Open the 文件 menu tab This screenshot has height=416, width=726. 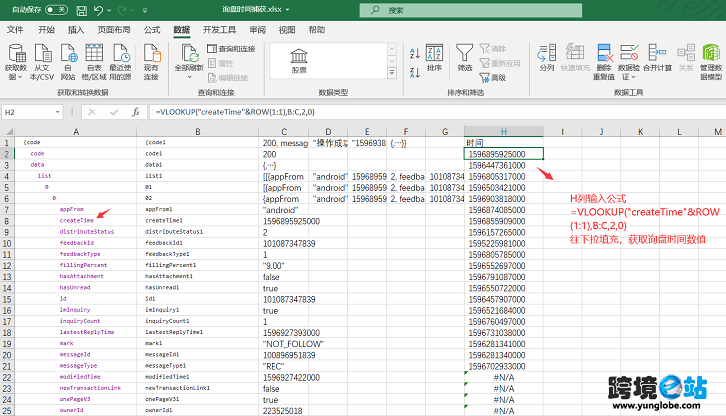(x=15, y=30)
